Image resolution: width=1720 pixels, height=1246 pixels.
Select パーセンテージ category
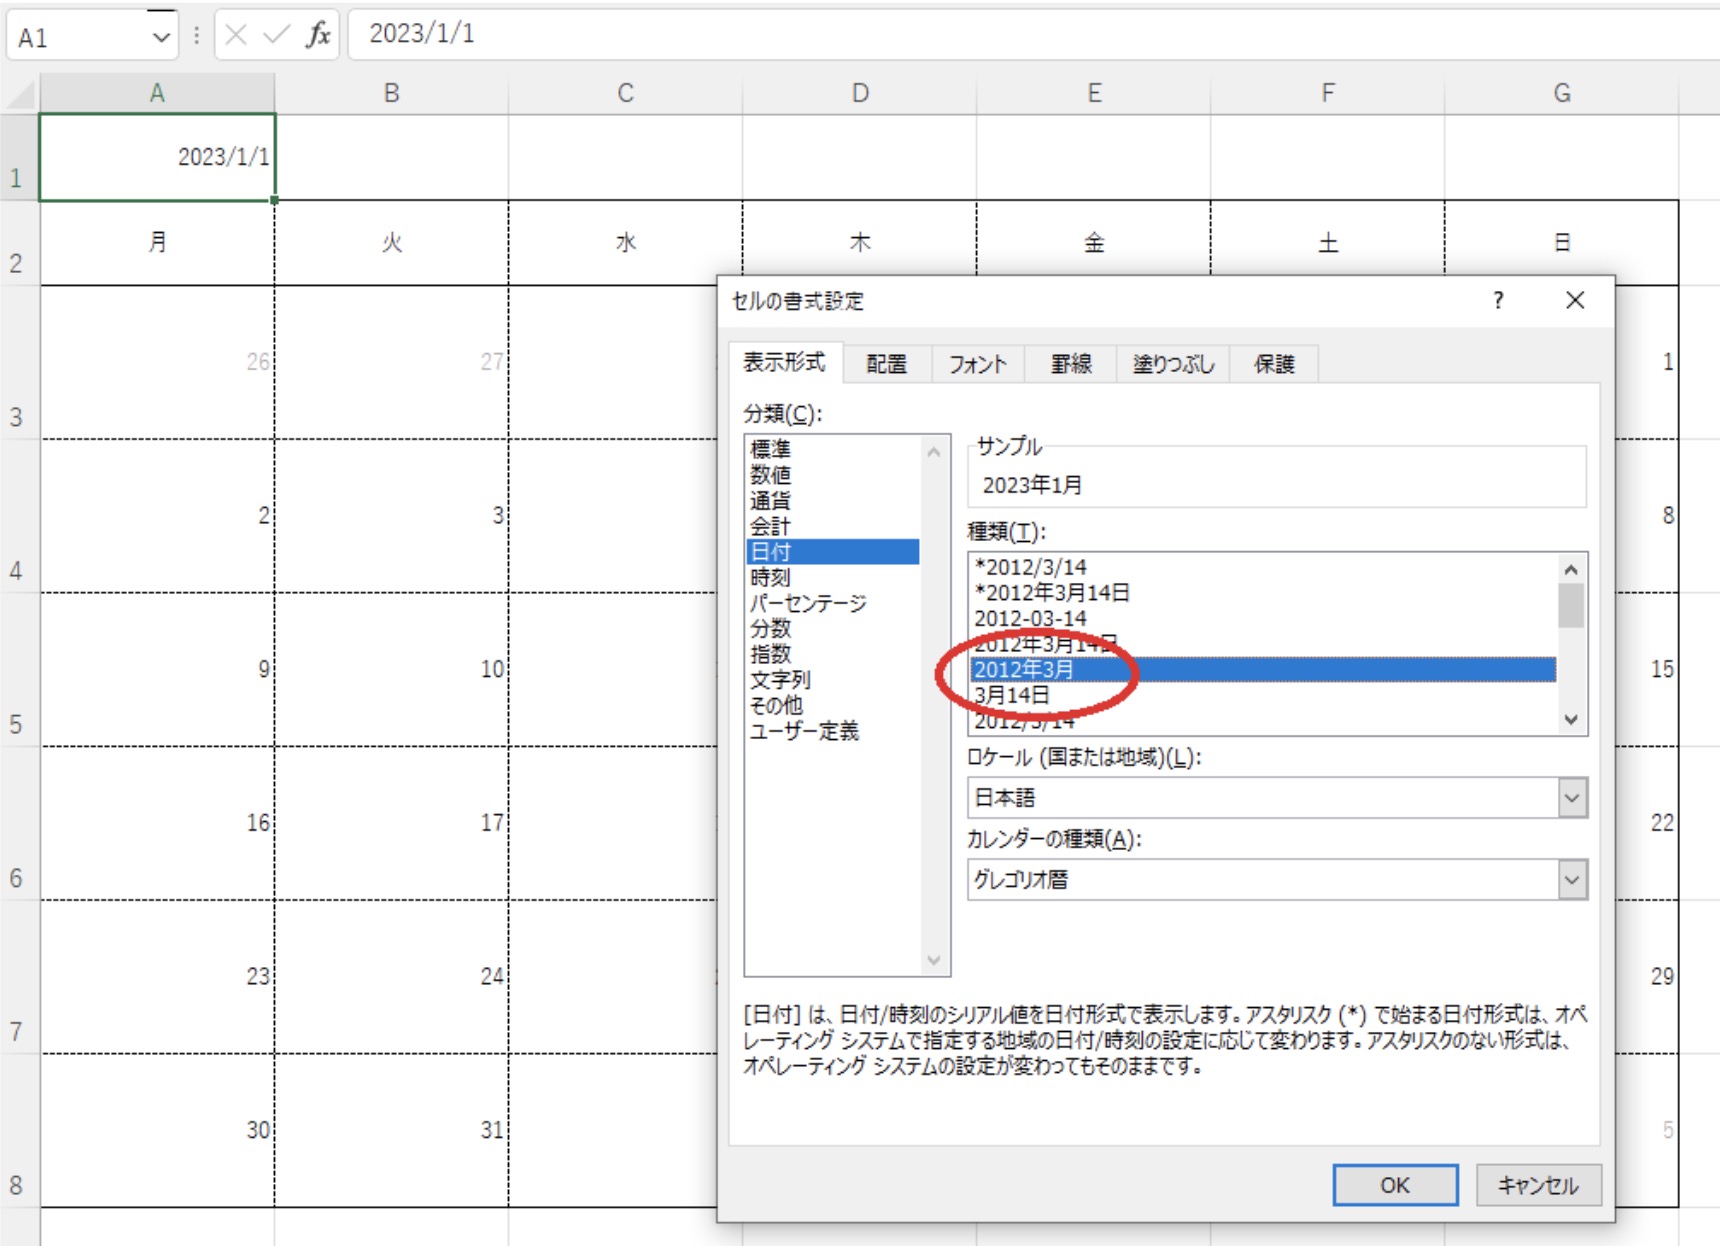(832, 603)
